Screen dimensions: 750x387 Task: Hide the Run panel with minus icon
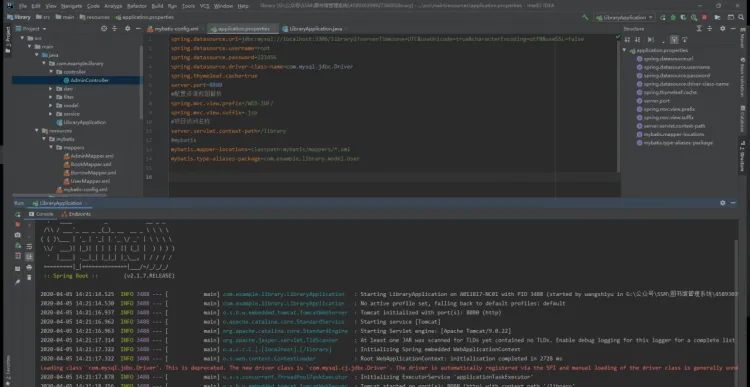point(733,203)
